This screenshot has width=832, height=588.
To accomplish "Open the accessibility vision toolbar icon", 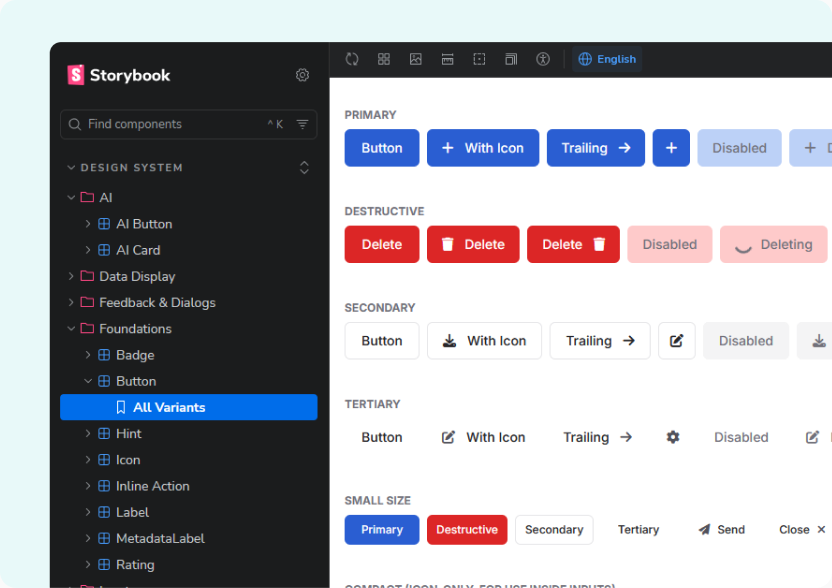I will point(543,59).
